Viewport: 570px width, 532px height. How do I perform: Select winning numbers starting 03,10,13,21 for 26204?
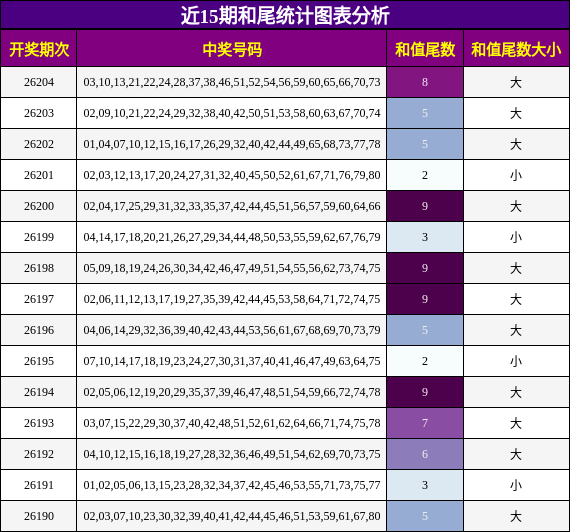click(x=232, y=82)
